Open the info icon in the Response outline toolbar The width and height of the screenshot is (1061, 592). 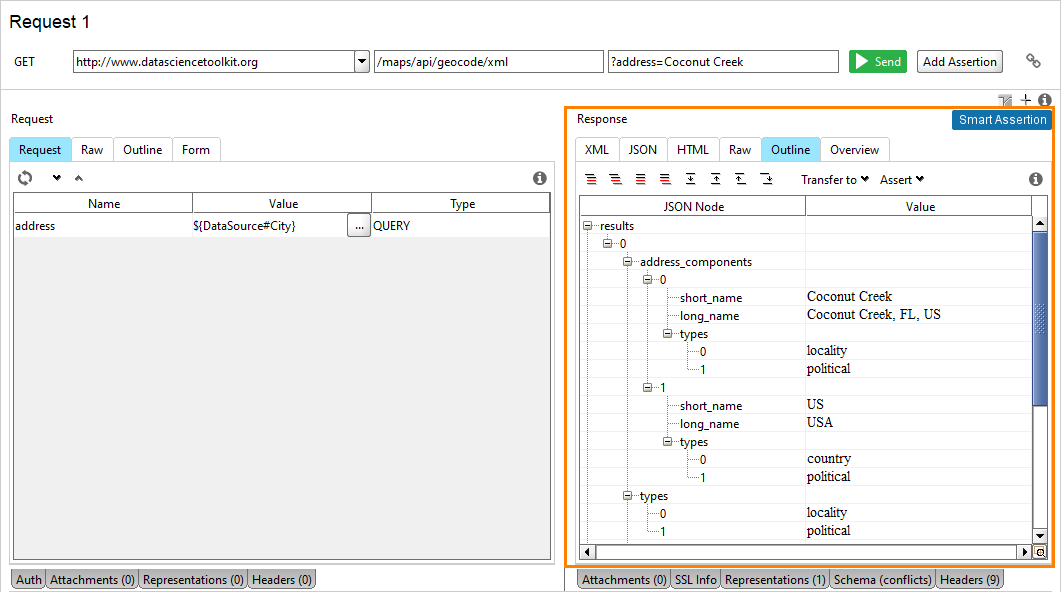[x=1036, y=179]
